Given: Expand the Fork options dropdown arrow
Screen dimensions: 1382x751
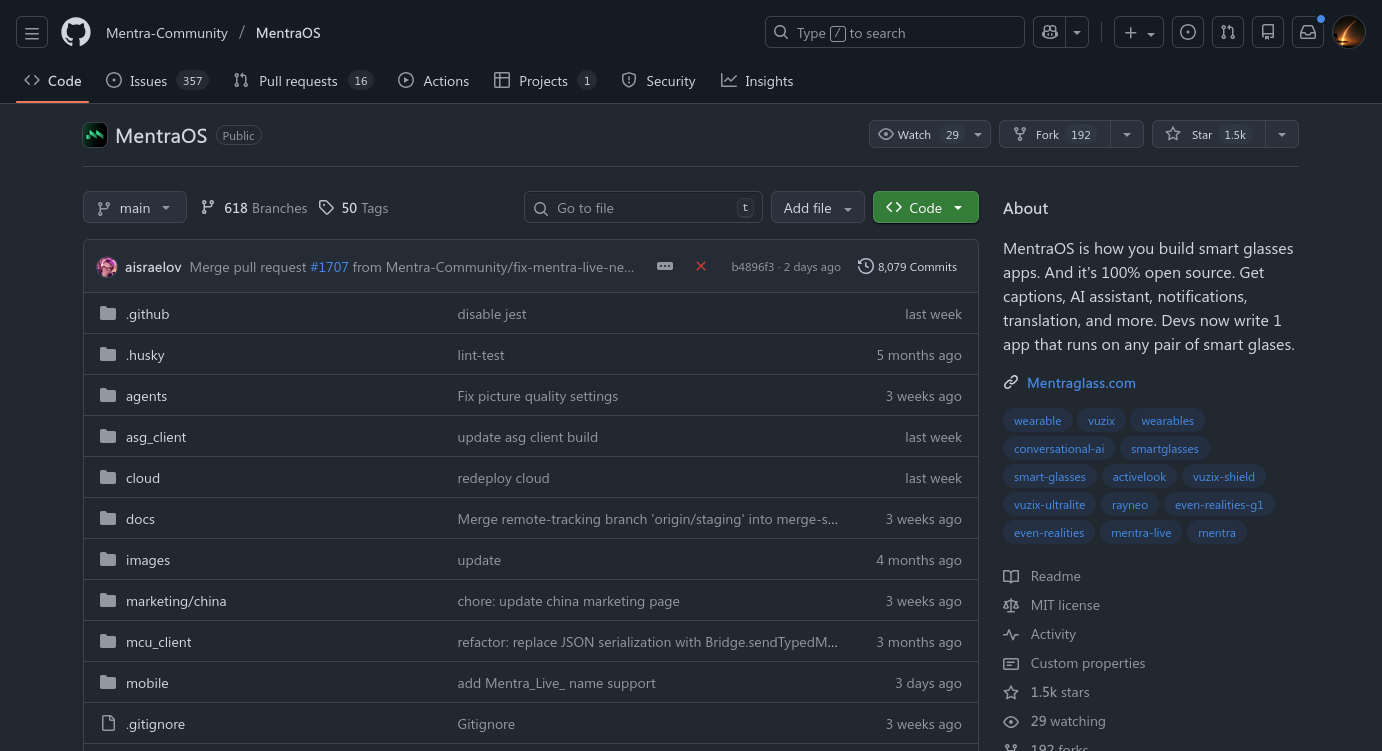Looking at the screenshot, I should pos(1127,135).
